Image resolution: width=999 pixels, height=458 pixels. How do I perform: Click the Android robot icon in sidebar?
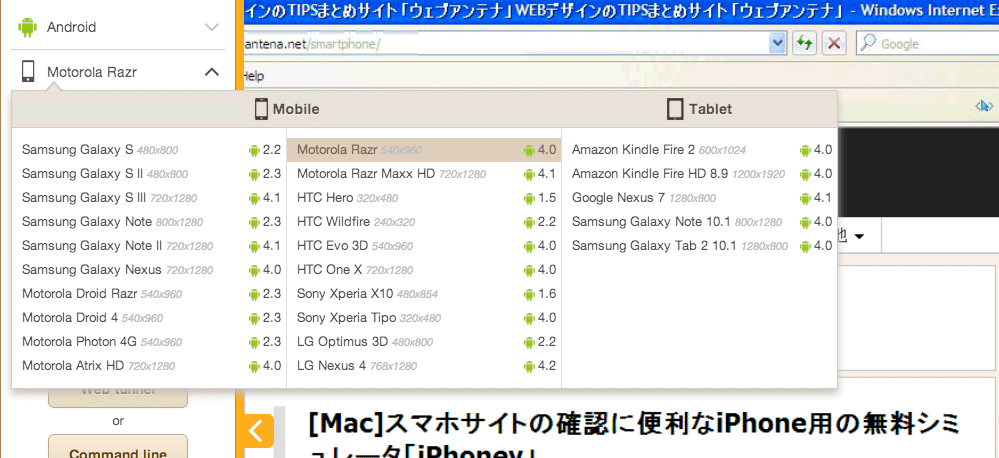tap(27, 27)
